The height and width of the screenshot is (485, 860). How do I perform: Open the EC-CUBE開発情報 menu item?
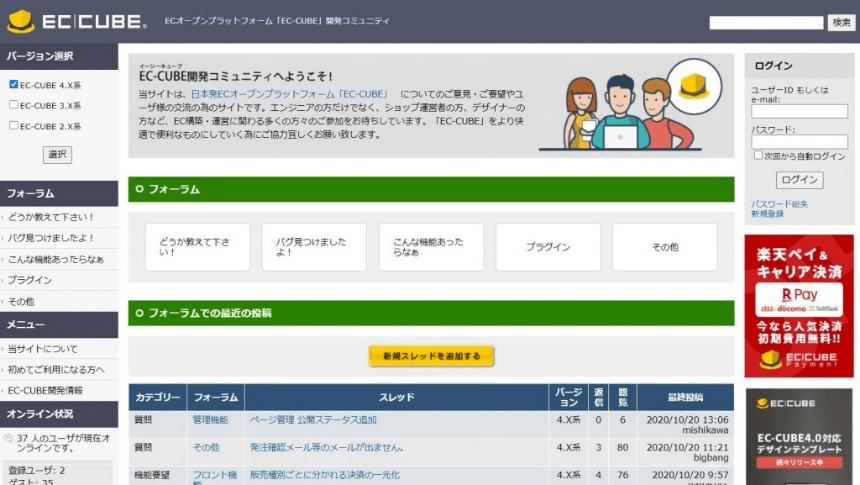pos(45,391)
